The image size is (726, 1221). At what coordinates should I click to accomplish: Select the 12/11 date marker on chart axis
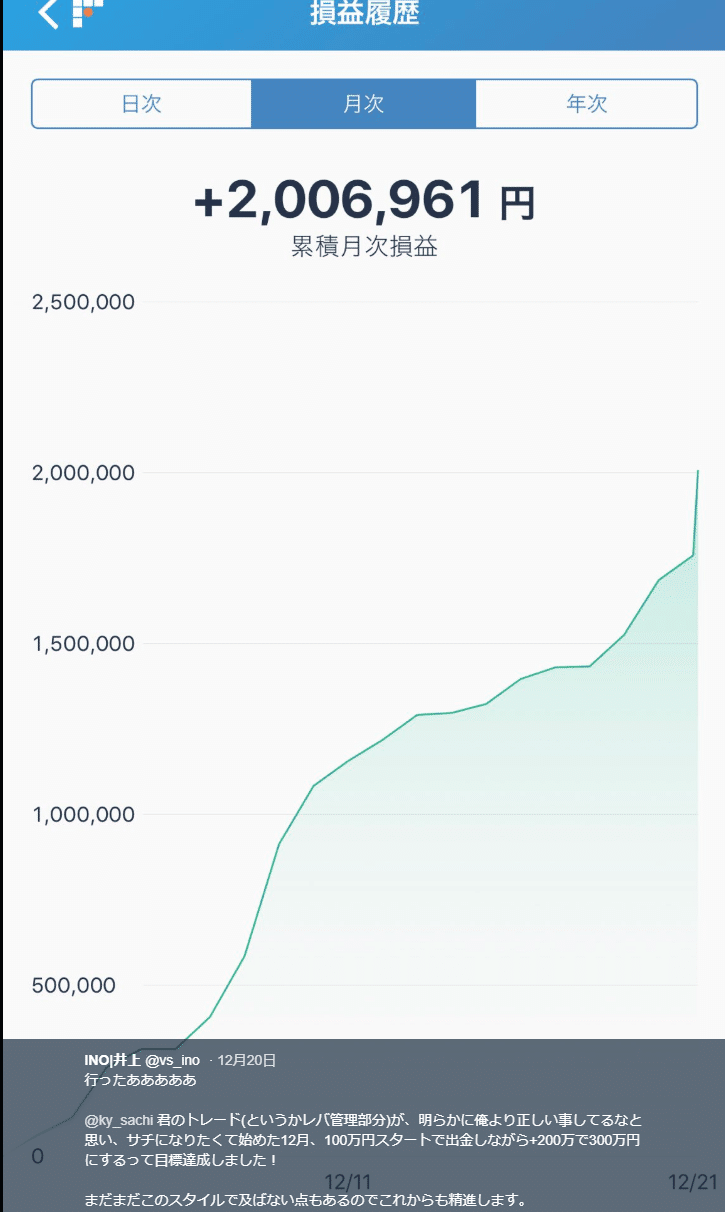[x=349, y=1182]
